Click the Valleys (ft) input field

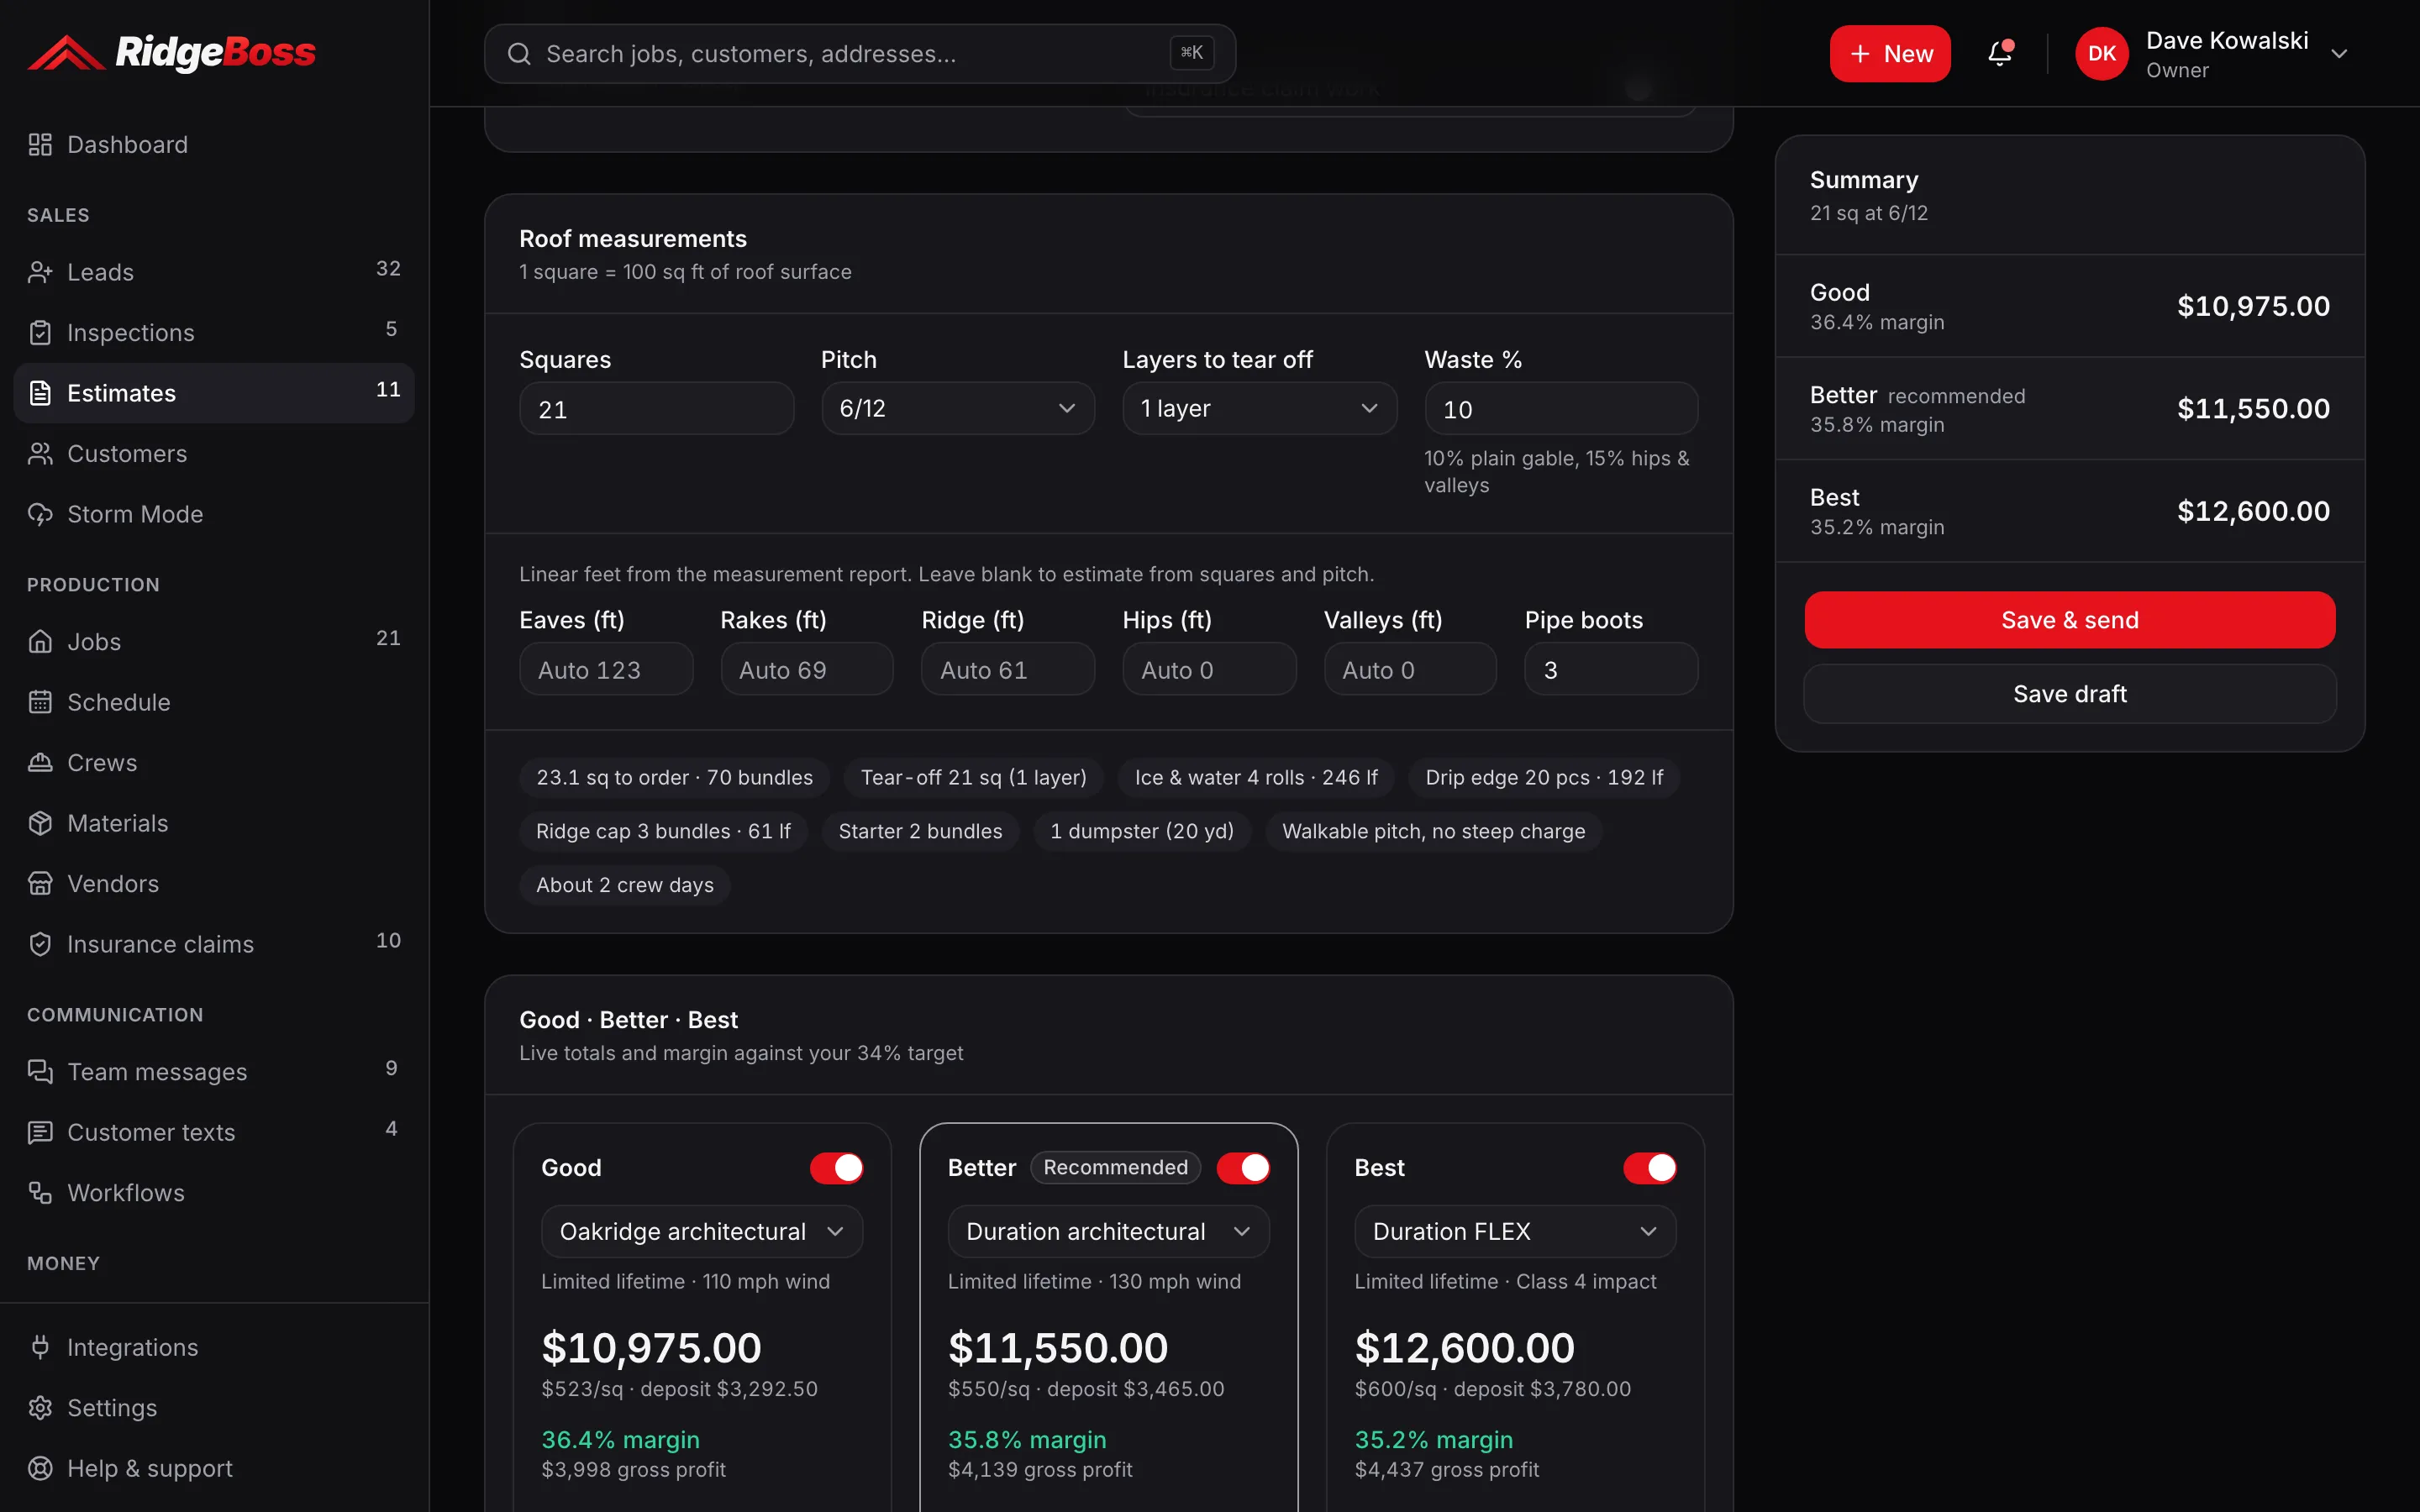1410,669
